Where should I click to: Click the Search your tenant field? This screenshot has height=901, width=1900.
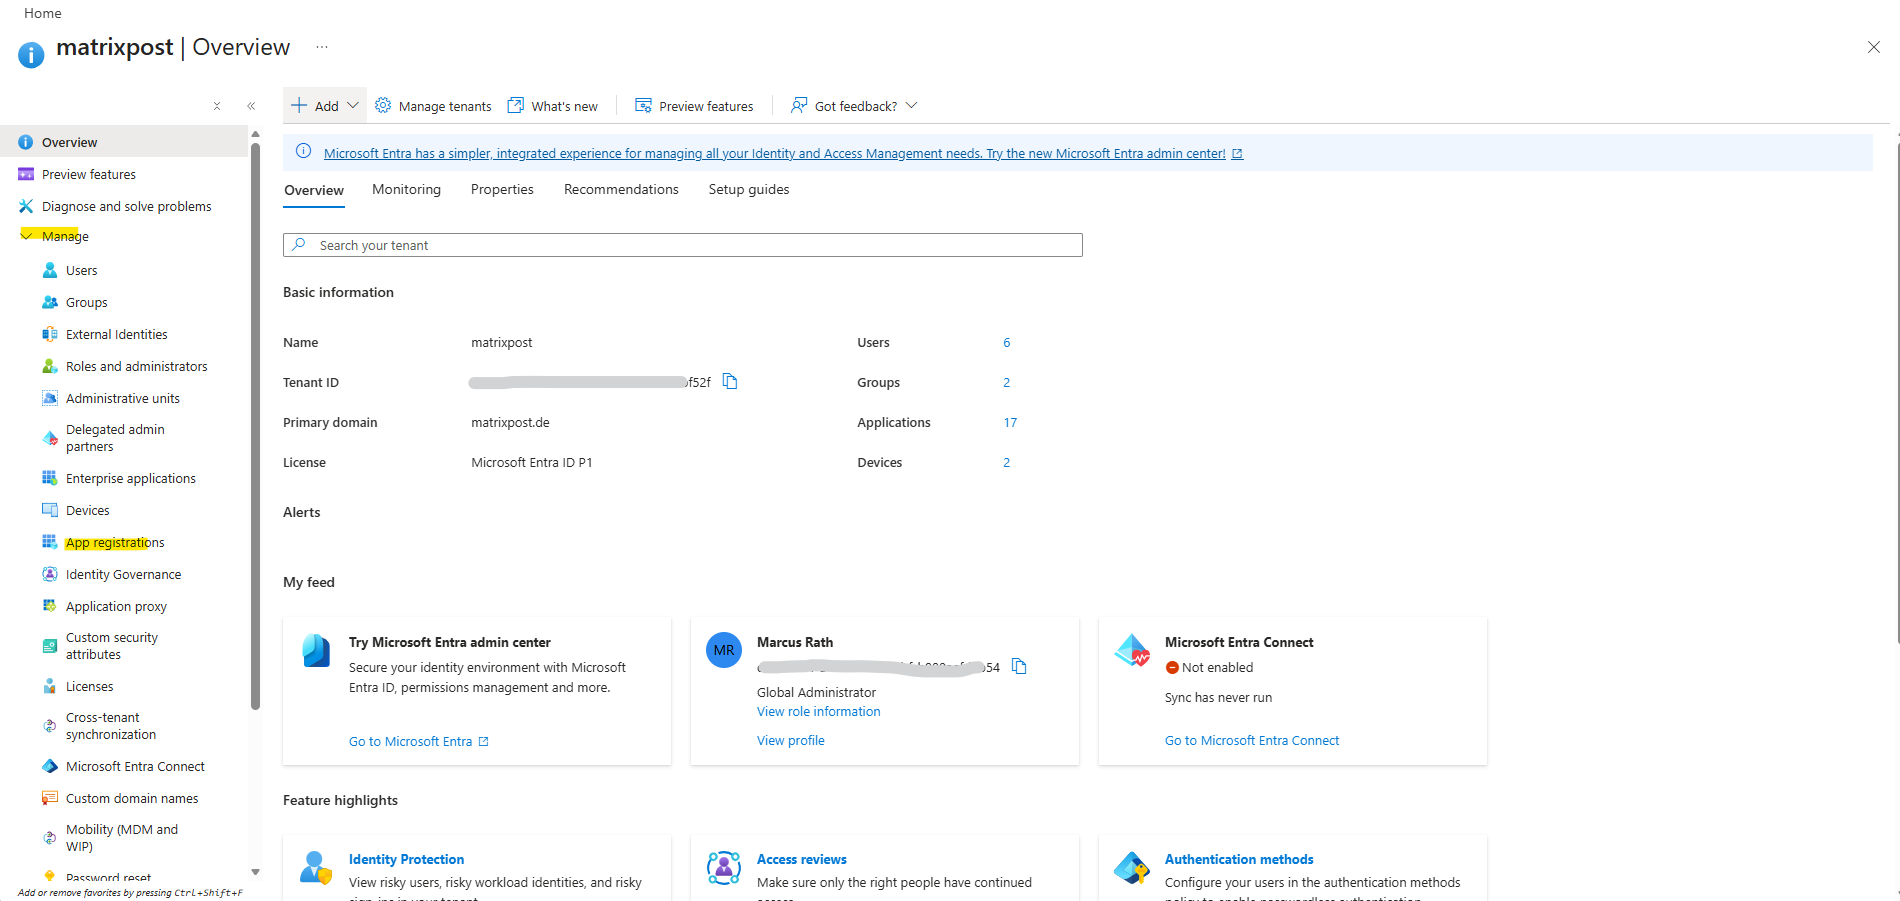point(683,245)
